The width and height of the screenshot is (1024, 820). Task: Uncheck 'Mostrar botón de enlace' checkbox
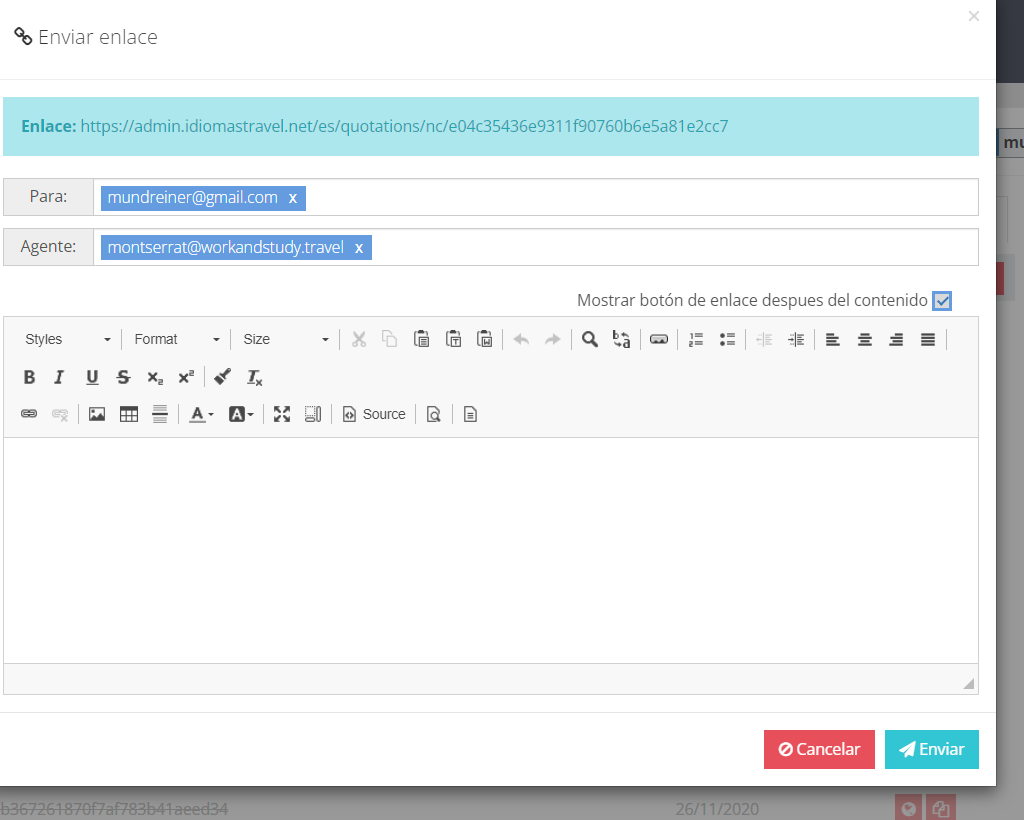[x=941, y=301]
